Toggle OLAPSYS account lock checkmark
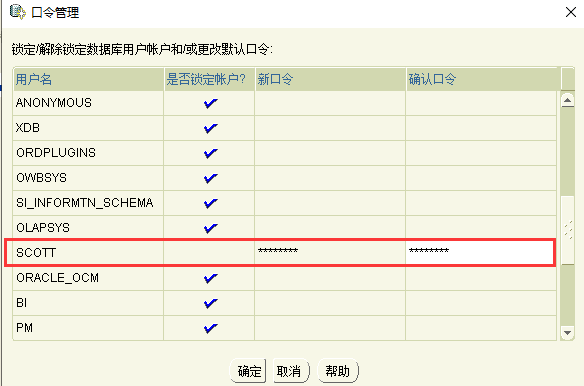Image resolution: width=584 pixels, height=386 pixels. click(x=210, y=228)
